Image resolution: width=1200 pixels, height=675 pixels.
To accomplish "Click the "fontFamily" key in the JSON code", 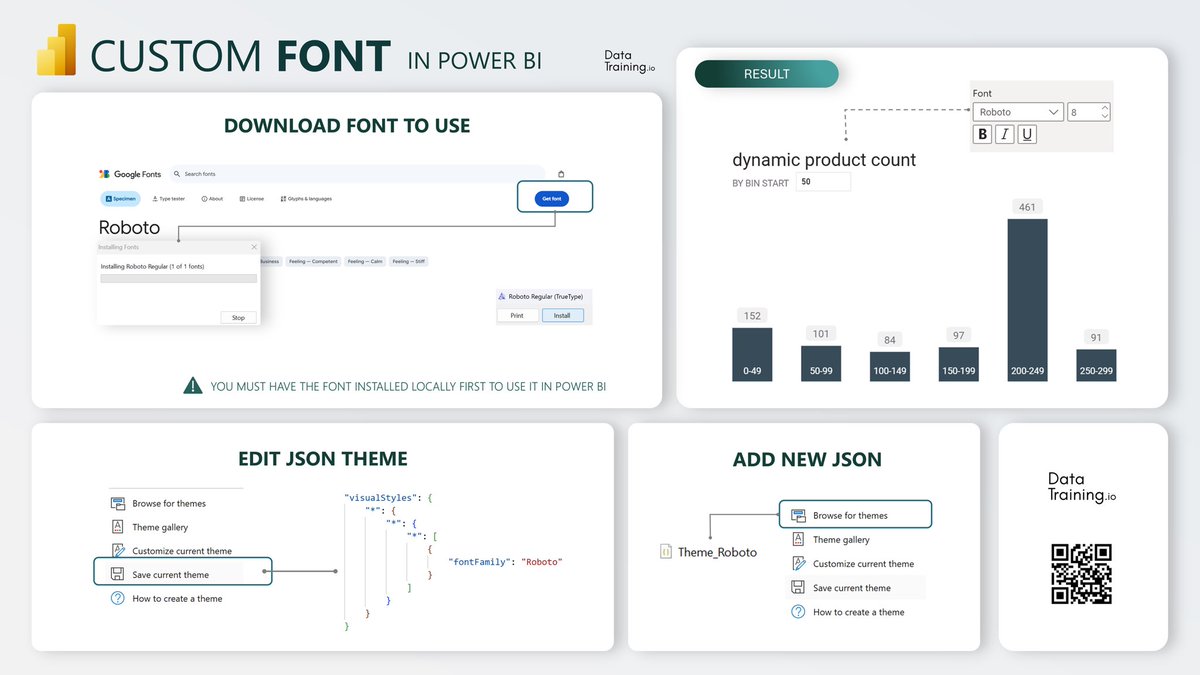I will click(481, 562).
